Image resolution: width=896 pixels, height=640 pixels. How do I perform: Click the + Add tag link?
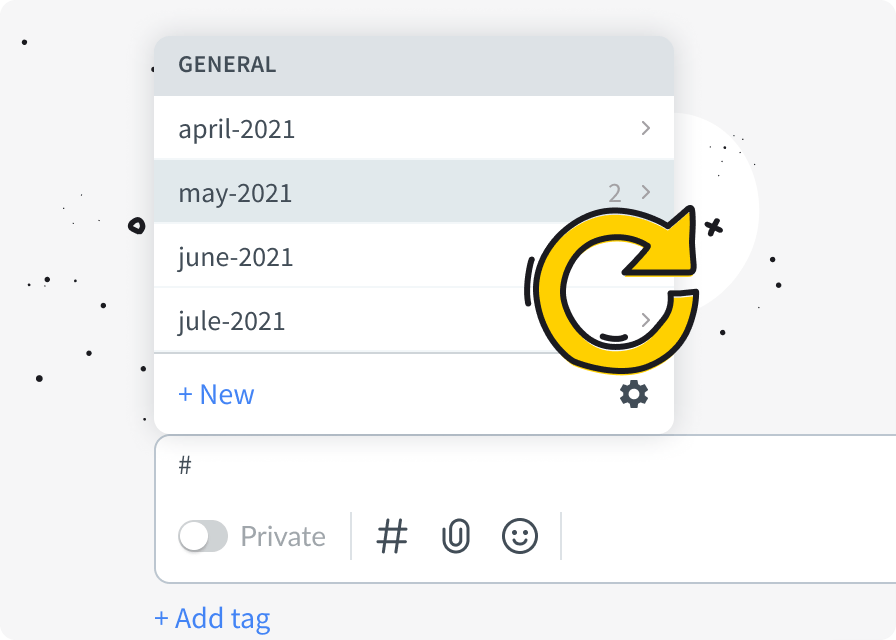click(212, 619)
